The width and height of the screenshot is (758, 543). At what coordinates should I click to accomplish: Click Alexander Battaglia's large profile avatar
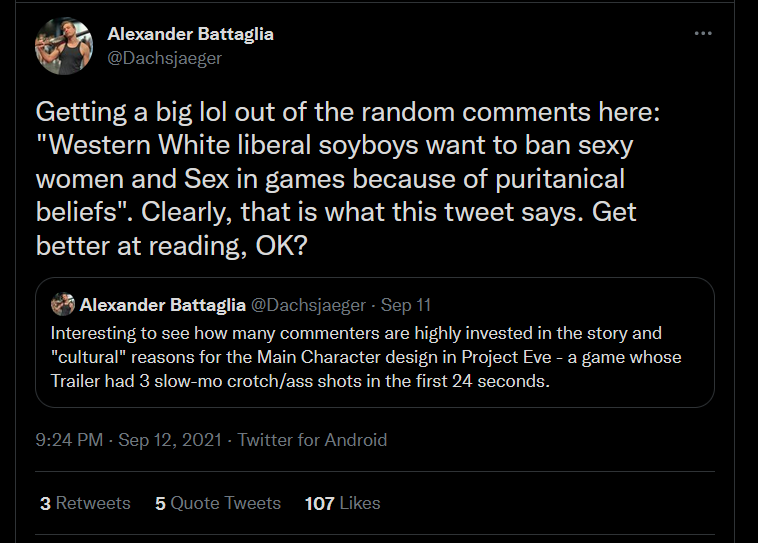click(x=64, y=46)
